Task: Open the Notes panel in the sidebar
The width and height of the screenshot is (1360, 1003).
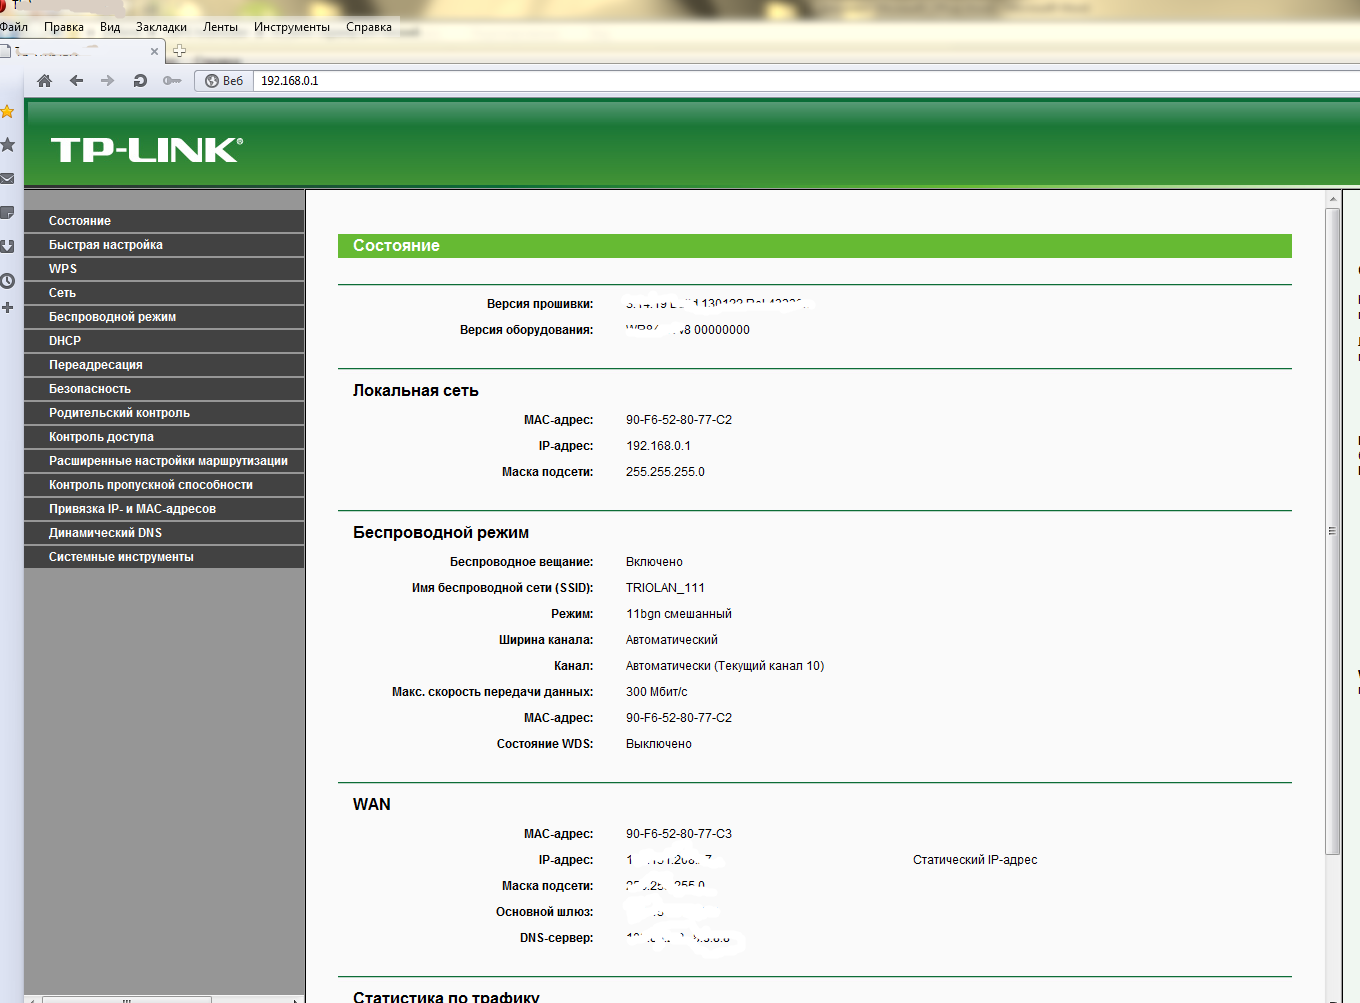Action: pos(8,212)
